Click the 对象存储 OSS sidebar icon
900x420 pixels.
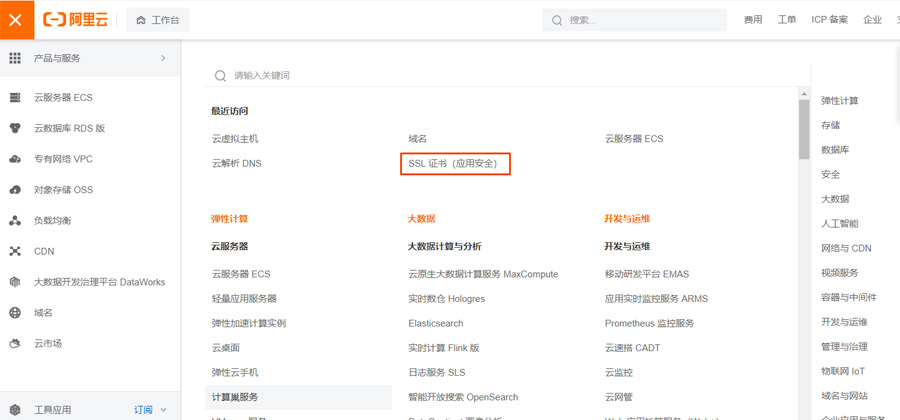(x=15, y=190)
